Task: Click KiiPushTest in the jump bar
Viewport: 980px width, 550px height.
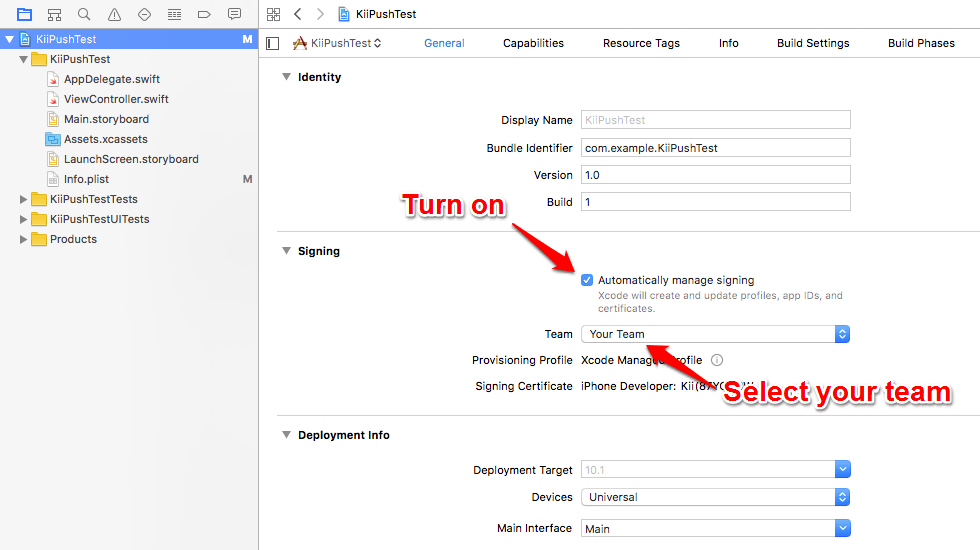Action: [x=386, y=14]
